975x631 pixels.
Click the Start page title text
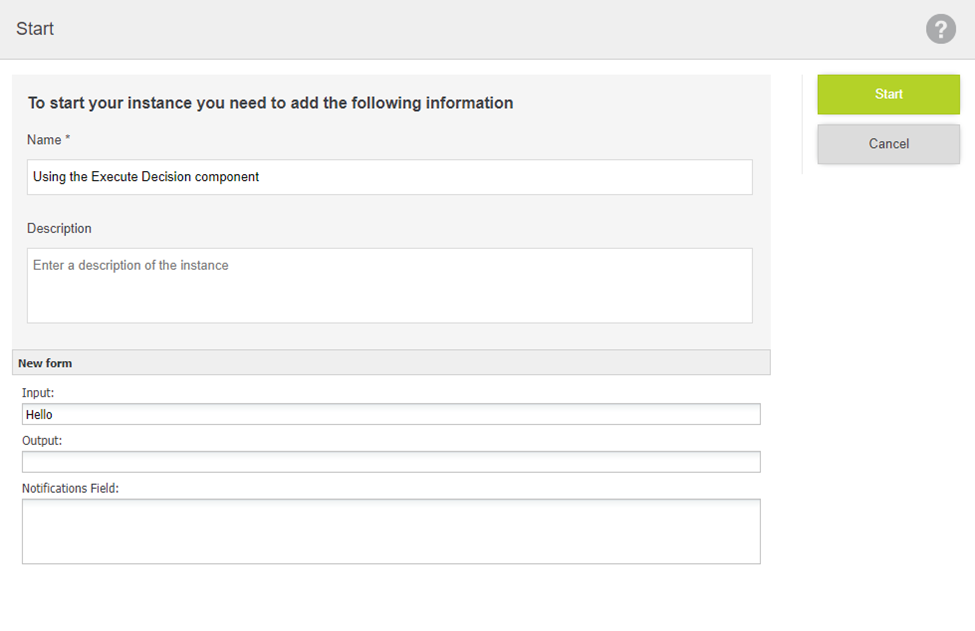click(35, 29)
